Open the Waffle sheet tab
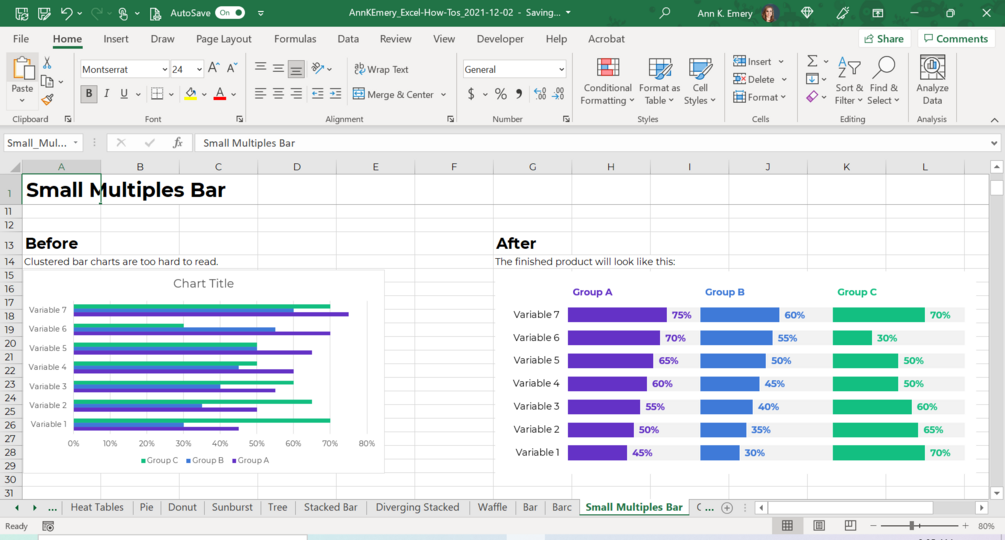Image resolution: width=1005 pixels, height=540 pixels. [x=492, y=507]
